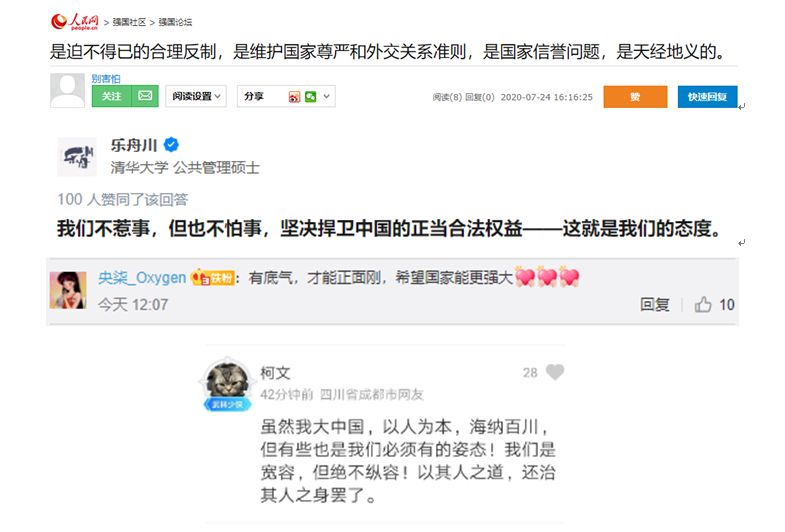Like 央柒_Oxygen's comment with thumbs-up
Viewport: 785px width, 532px height.
tap(703, 304)
